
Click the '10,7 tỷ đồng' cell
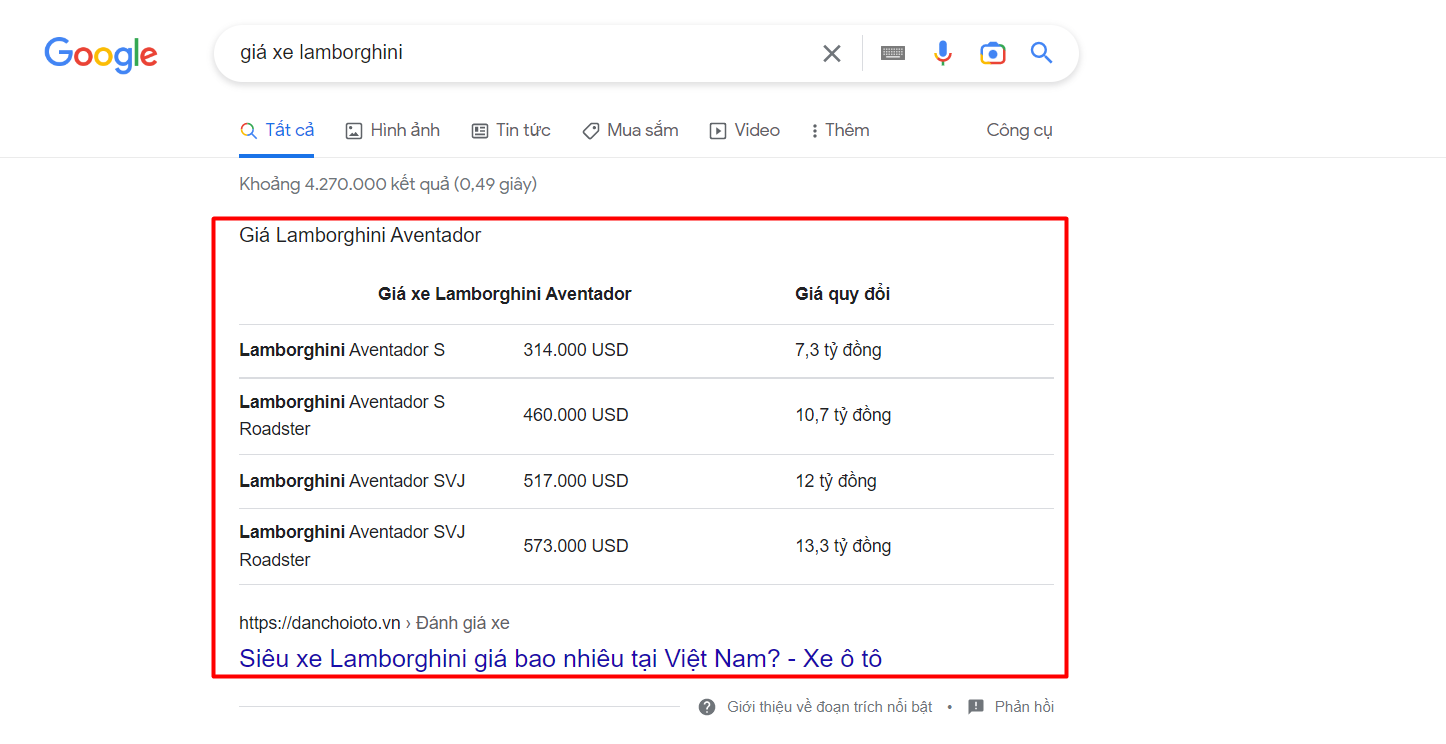(x=843, y=415)
